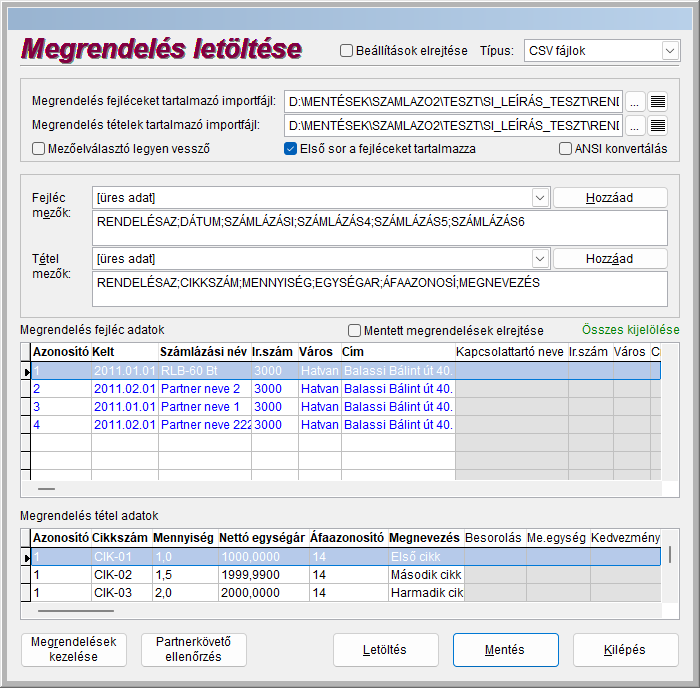This screenshot has width=700, height=688.
Task: Click Hozzáad button for Fejléc mezők
Action: [x=610, y=198]
